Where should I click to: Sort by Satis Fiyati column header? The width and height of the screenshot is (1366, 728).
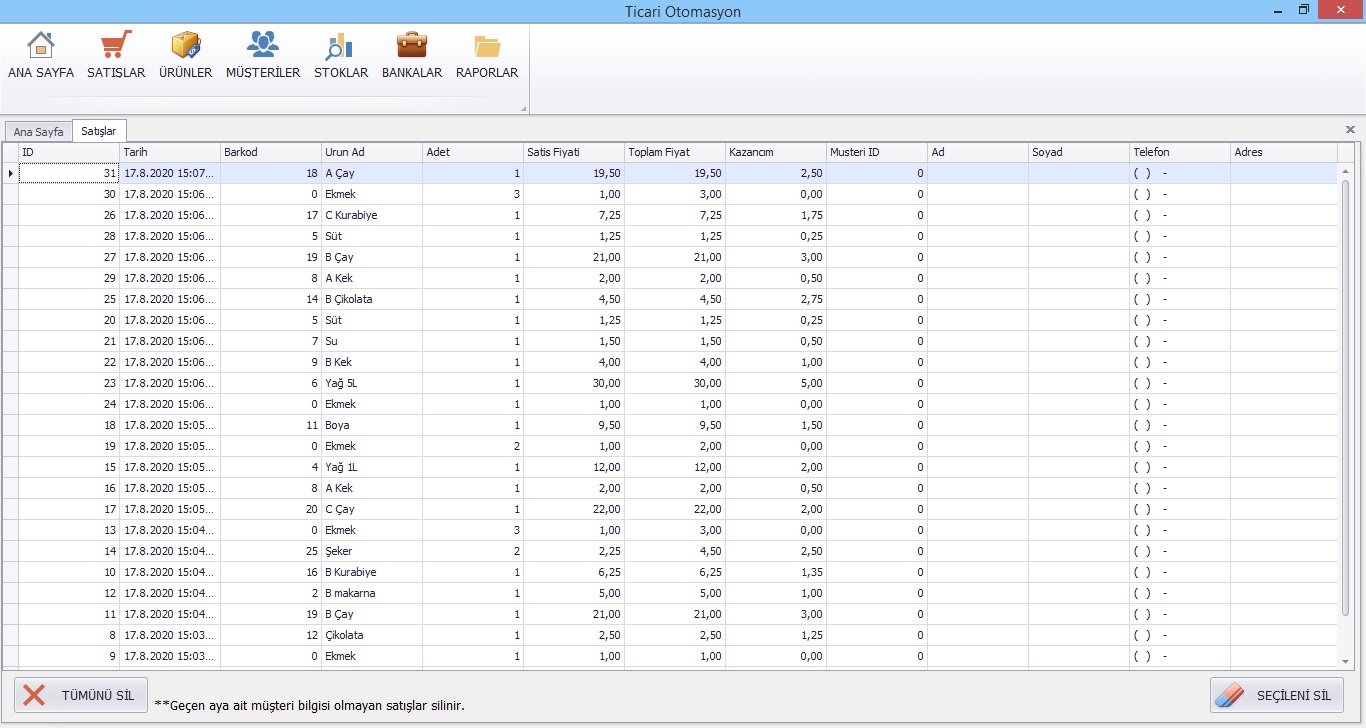point(573,152)
